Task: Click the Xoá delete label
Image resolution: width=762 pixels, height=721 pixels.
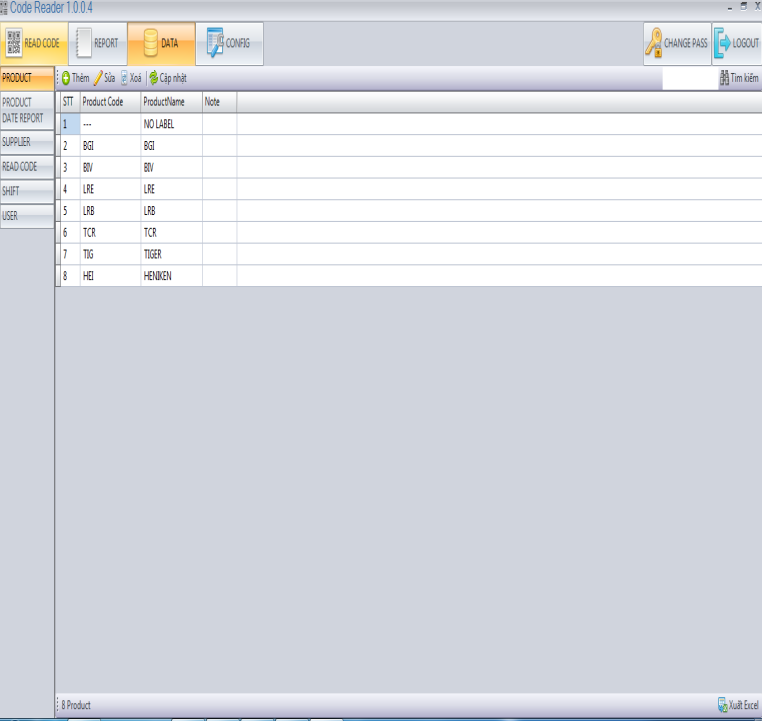Action: click(x=136, y=78)
